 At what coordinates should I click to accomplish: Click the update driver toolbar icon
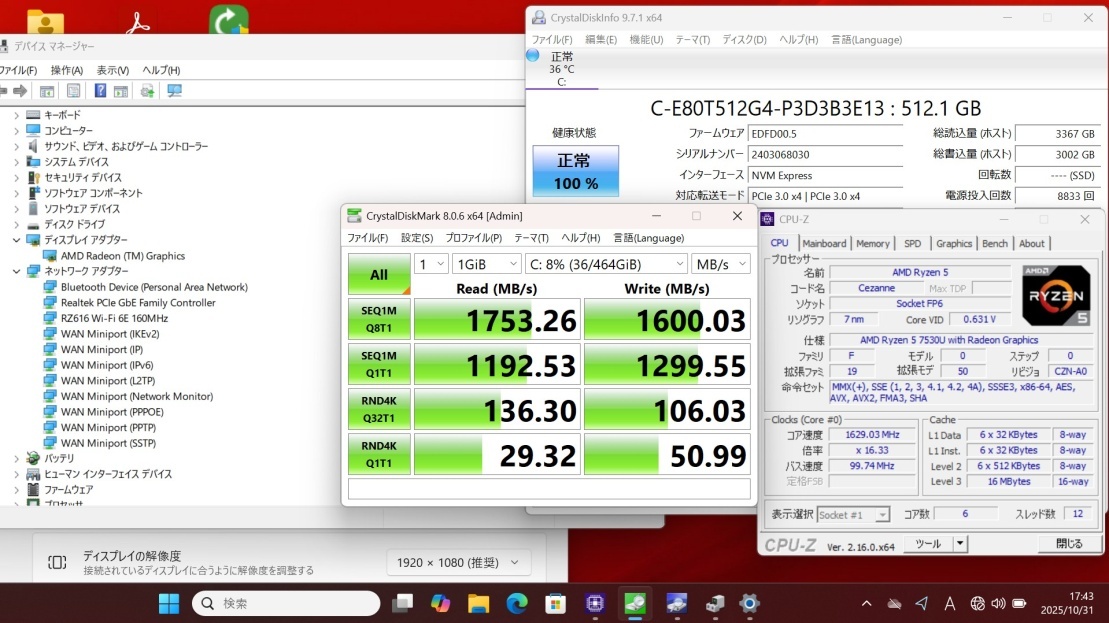tap(147, 91)
